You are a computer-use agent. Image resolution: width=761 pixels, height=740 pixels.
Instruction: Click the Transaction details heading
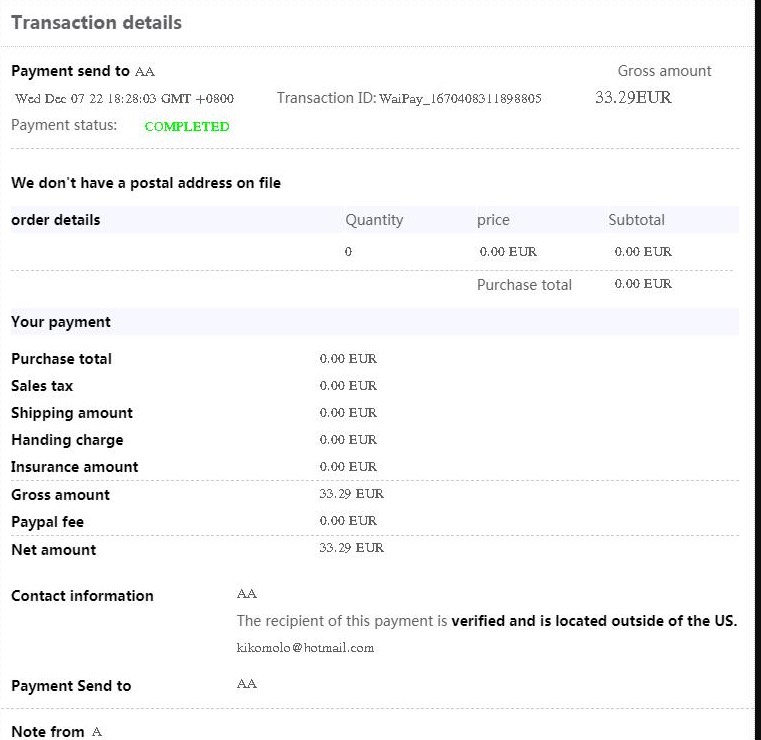tap(96, 22)
